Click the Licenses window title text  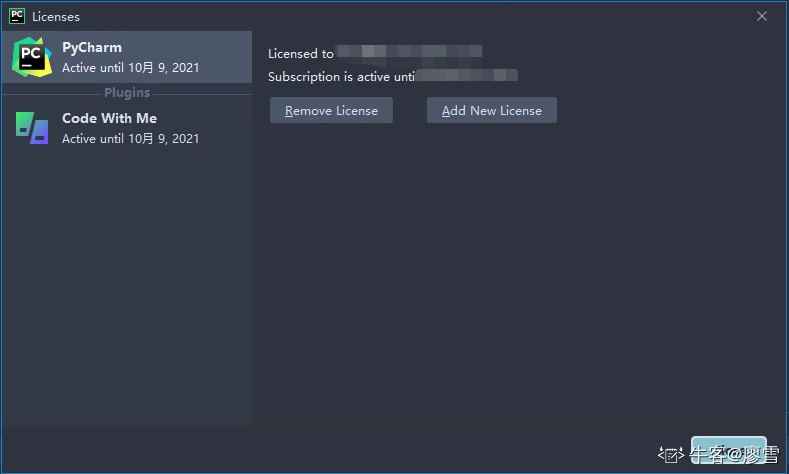[x=56, y=17]
